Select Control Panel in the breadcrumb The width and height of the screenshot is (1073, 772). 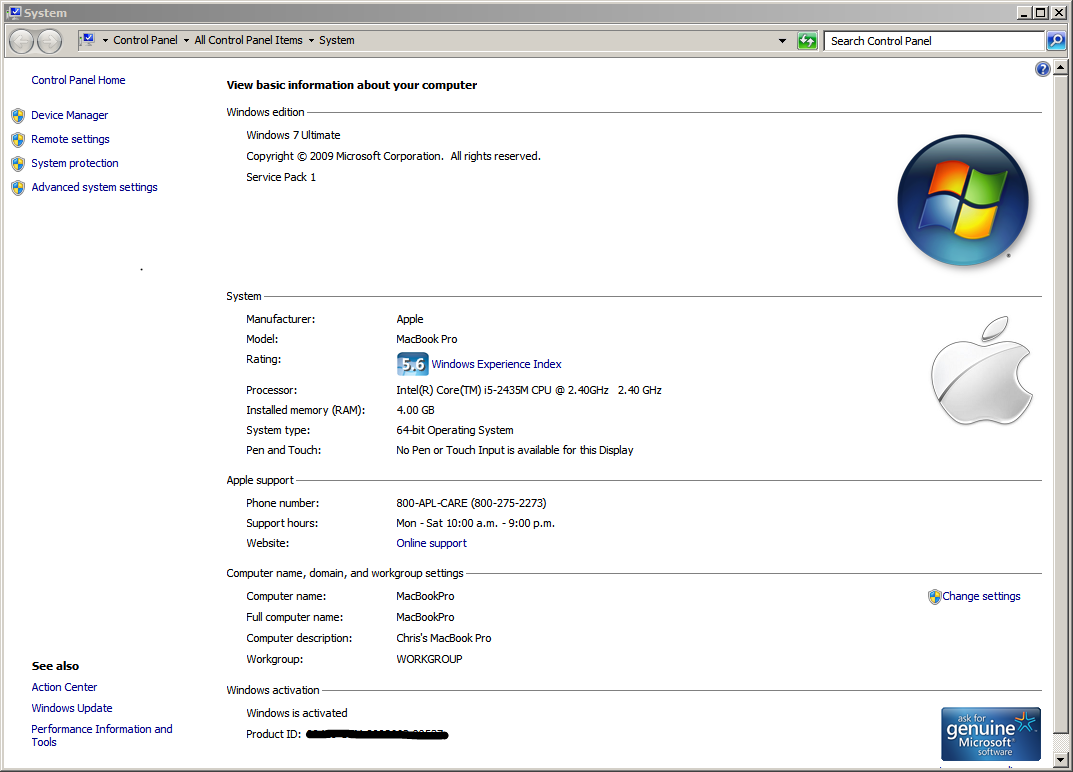click(x=145, y=40)
